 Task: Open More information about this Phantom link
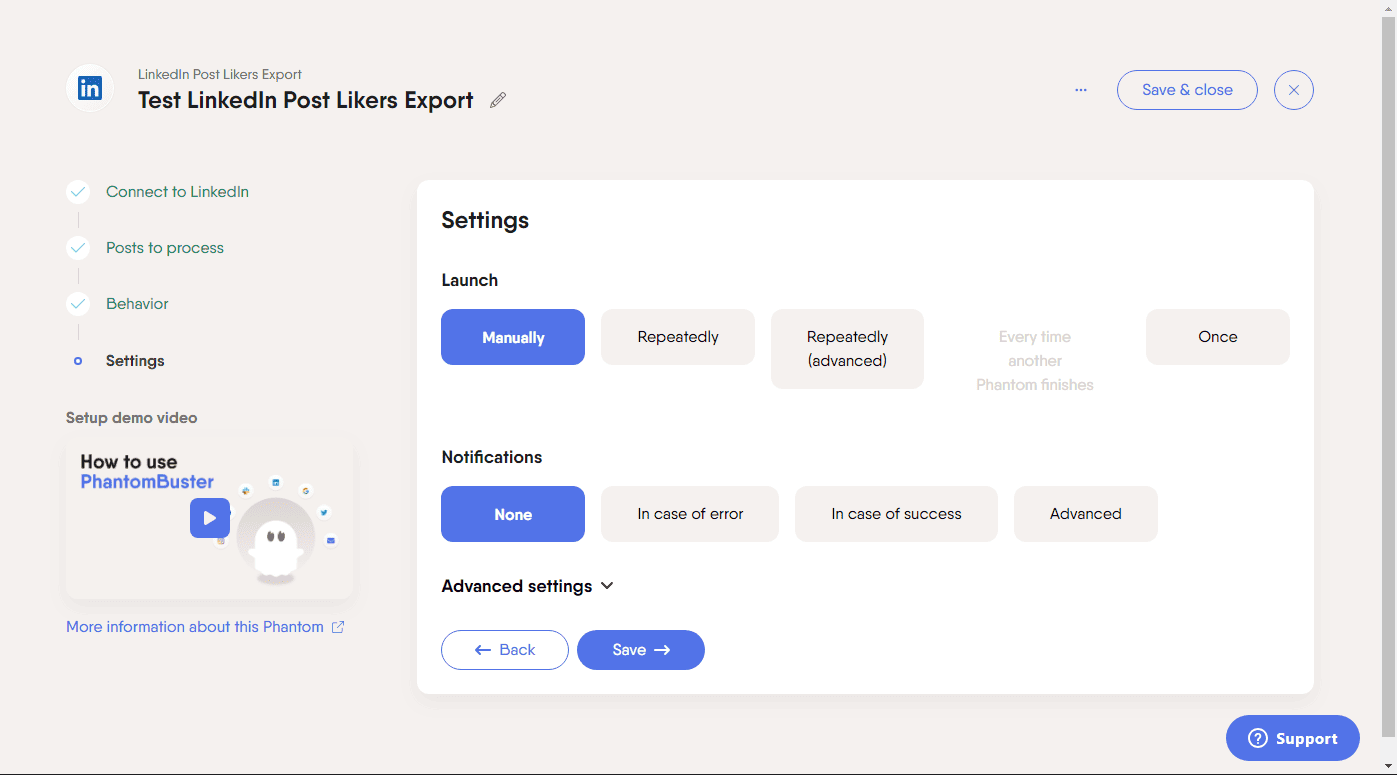click(205, 627)
